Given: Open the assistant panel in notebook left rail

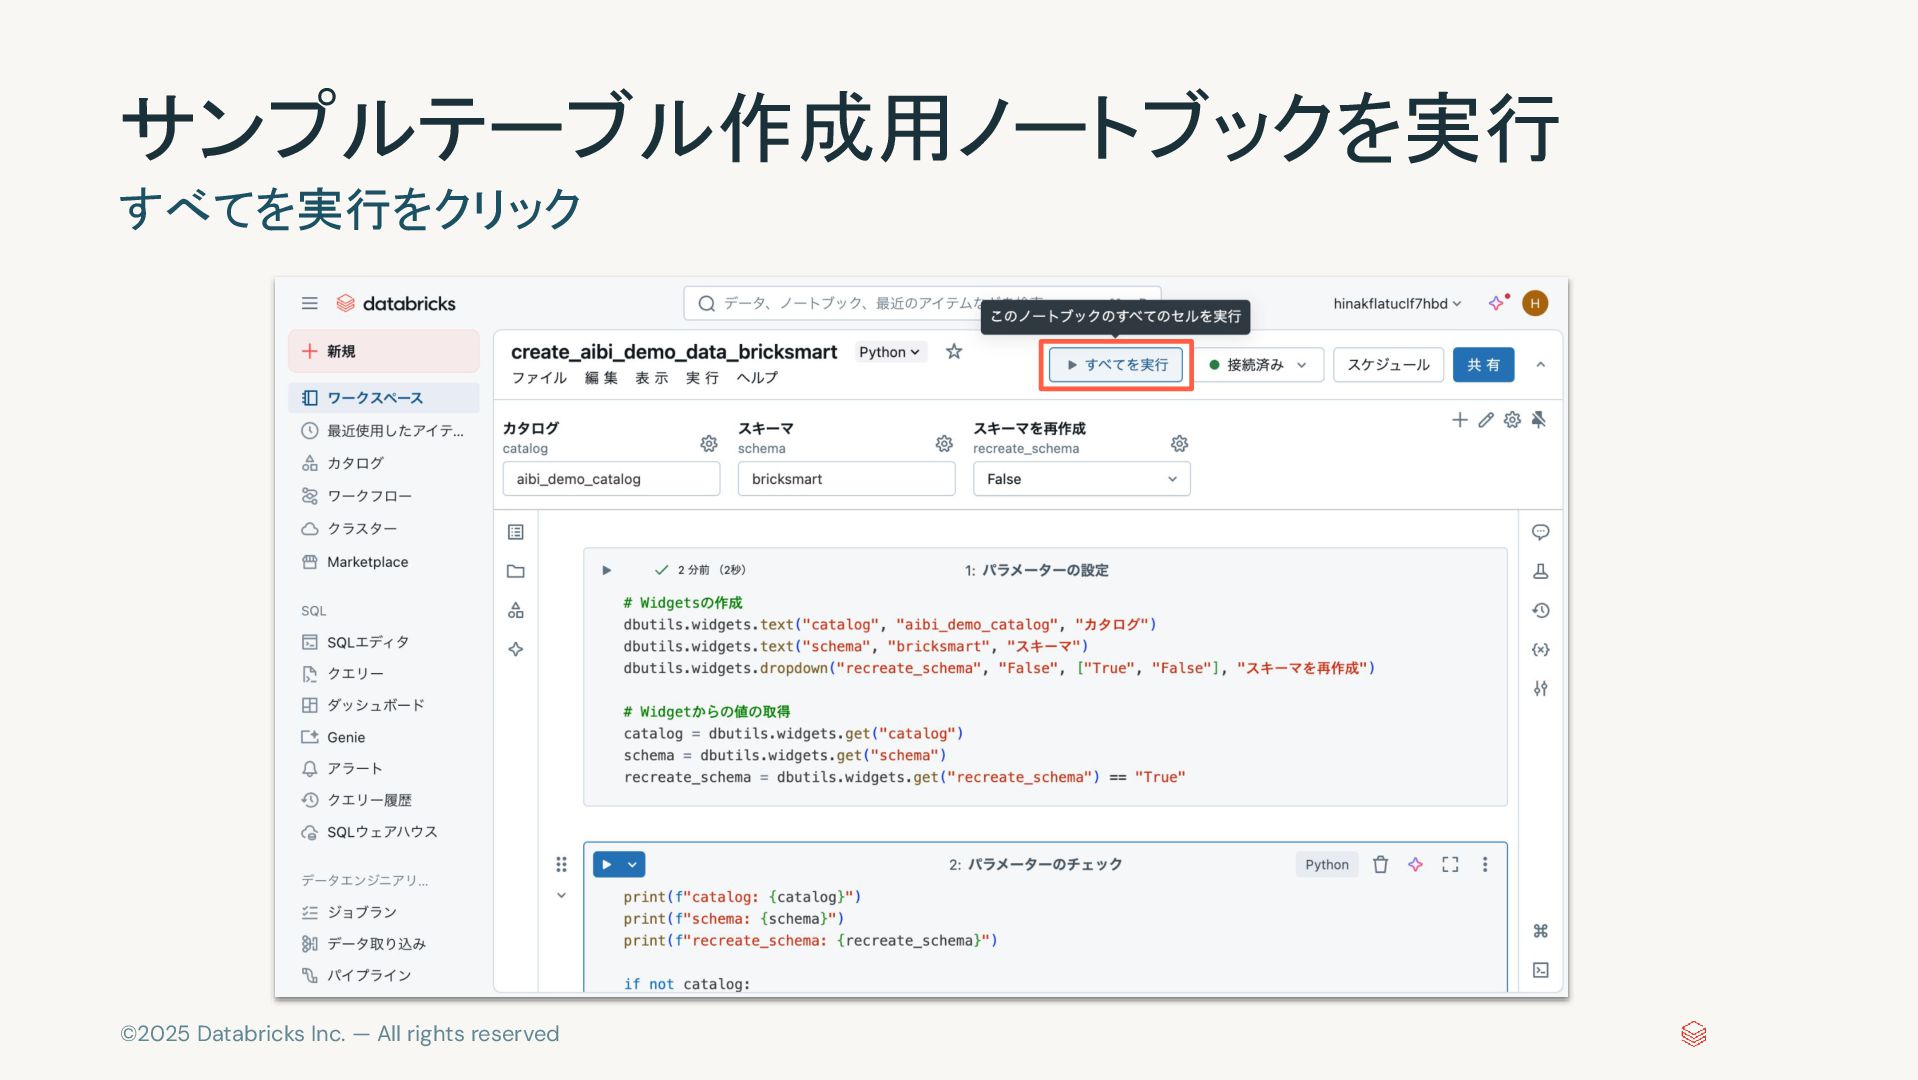Looking at the screenshot, I should pyautogui.click(x=516, y=649).
